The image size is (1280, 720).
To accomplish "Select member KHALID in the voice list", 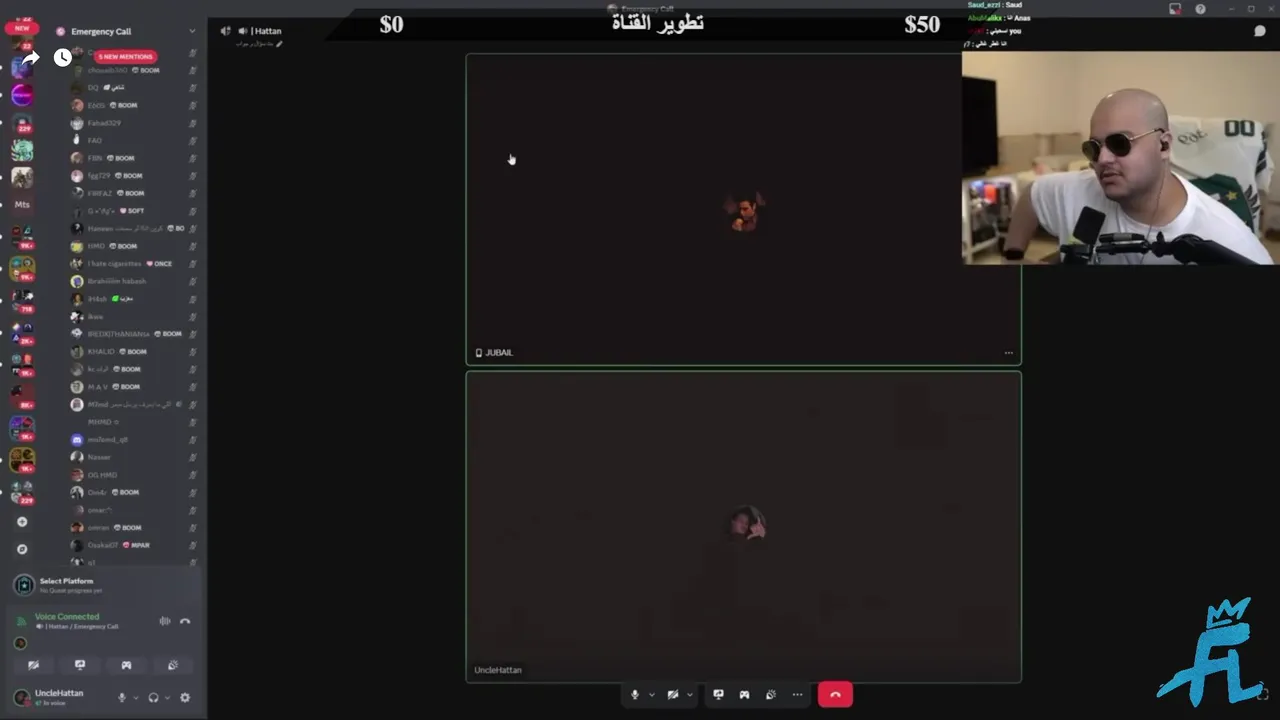I will (134, 351).
